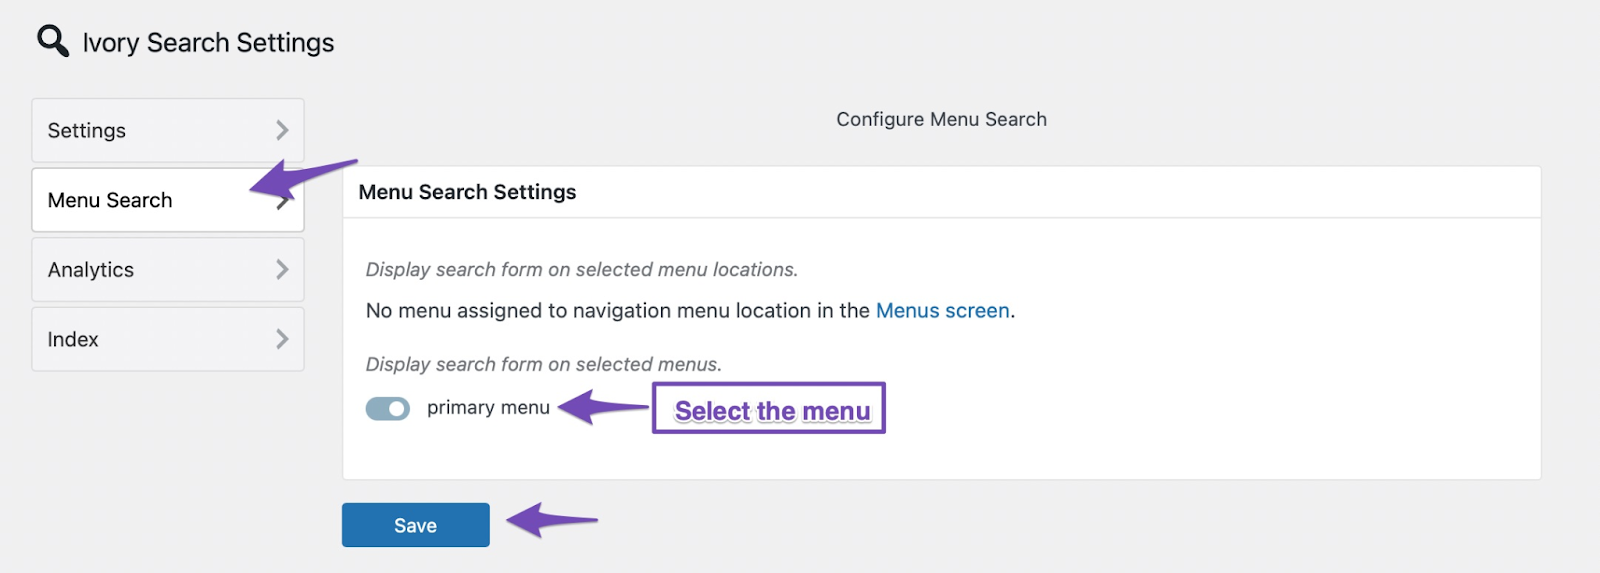Viewport: 1600px width, 573px height.
Task: Click the Menu Search chevron arrow
Action: tap(283, 203)
